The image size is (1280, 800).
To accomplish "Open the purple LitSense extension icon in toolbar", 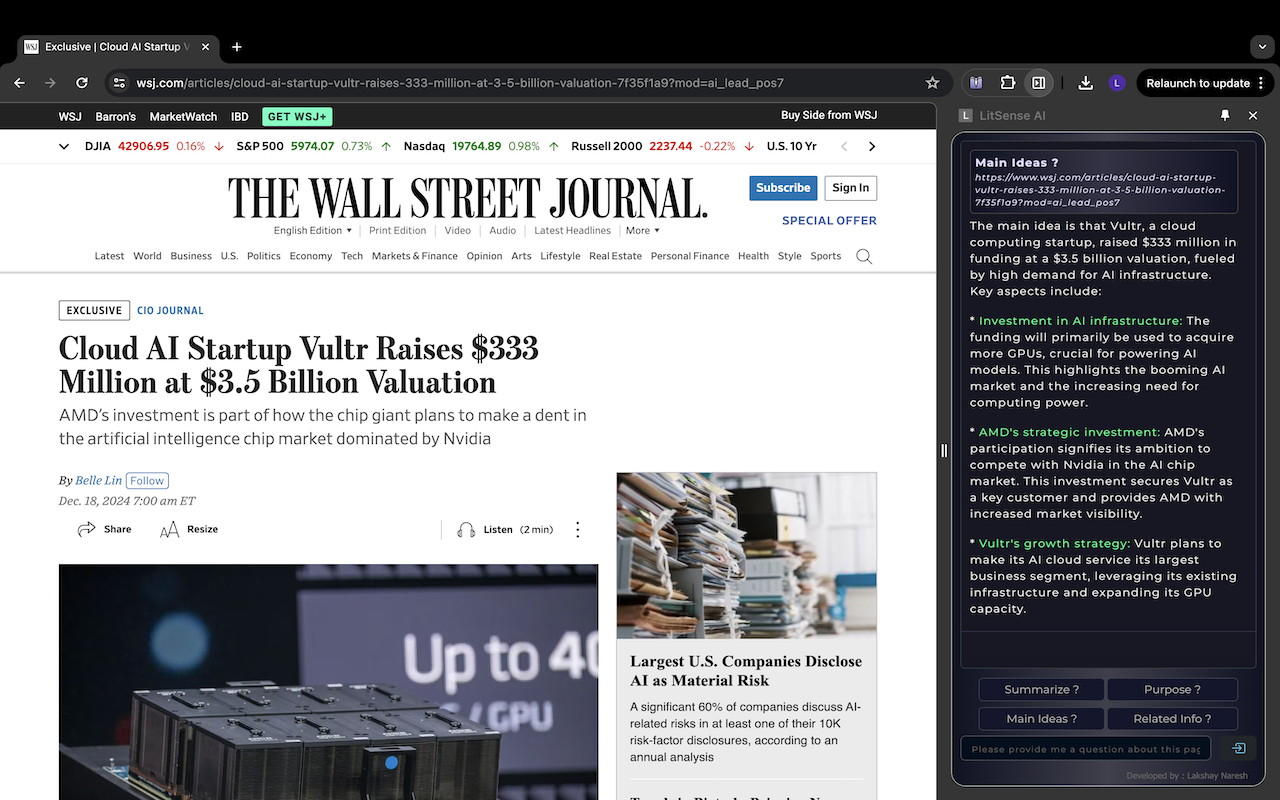I will click(x=976, y=83).
